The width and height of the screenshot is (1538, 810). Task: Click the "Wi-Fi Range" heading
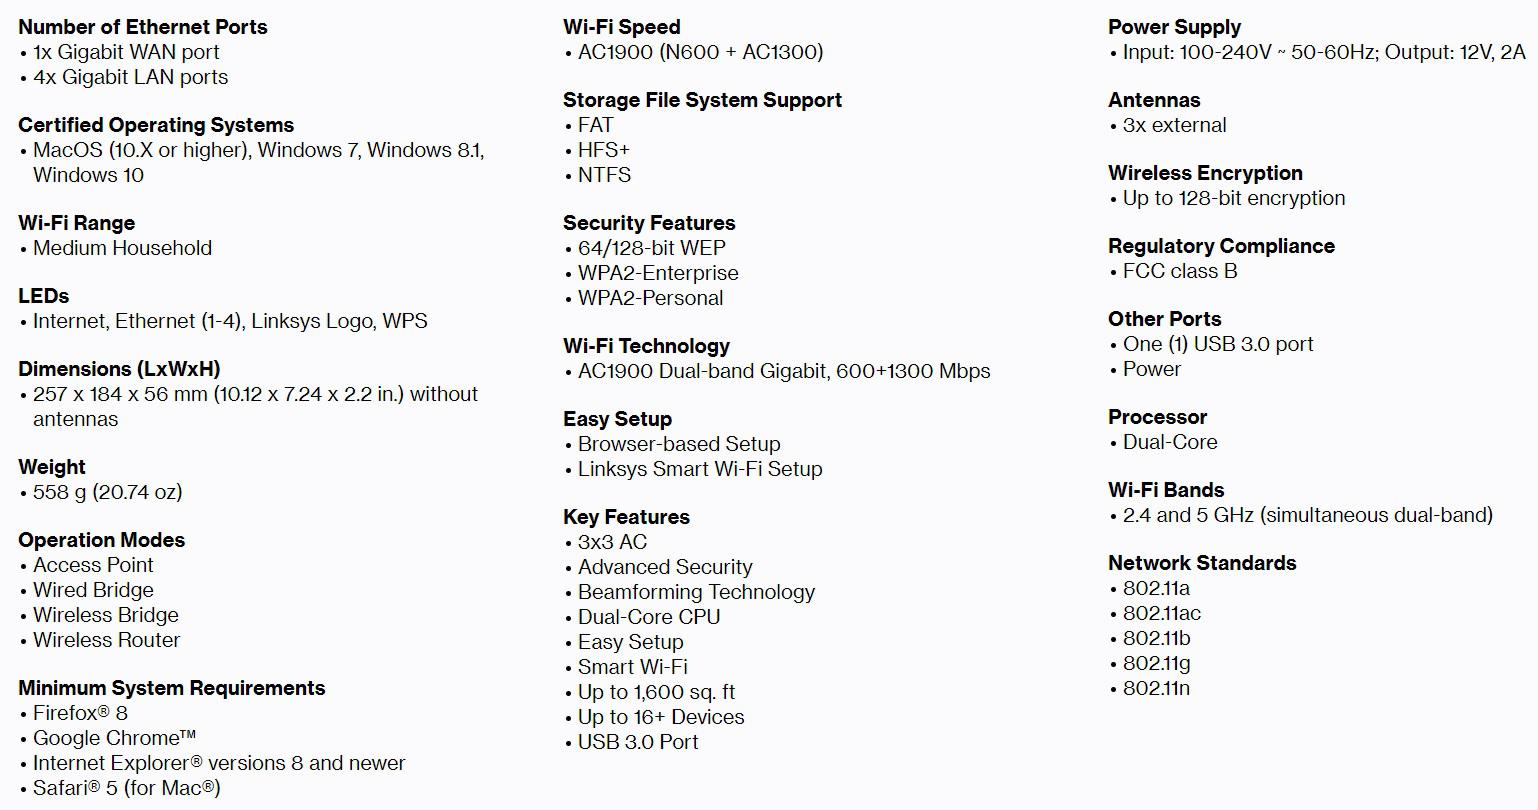(x=76, y=223)
